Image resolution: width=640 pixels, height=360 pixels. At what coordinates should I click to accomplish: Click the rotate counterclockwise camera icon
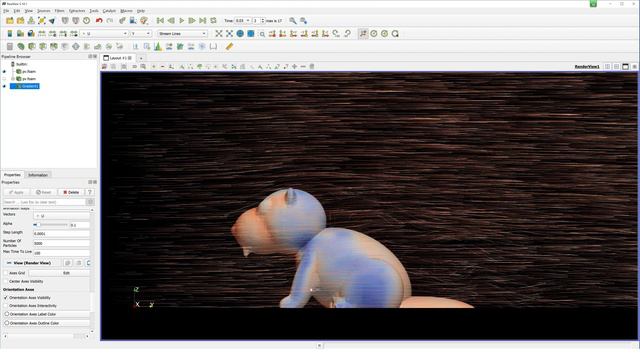tap(347, 33)
